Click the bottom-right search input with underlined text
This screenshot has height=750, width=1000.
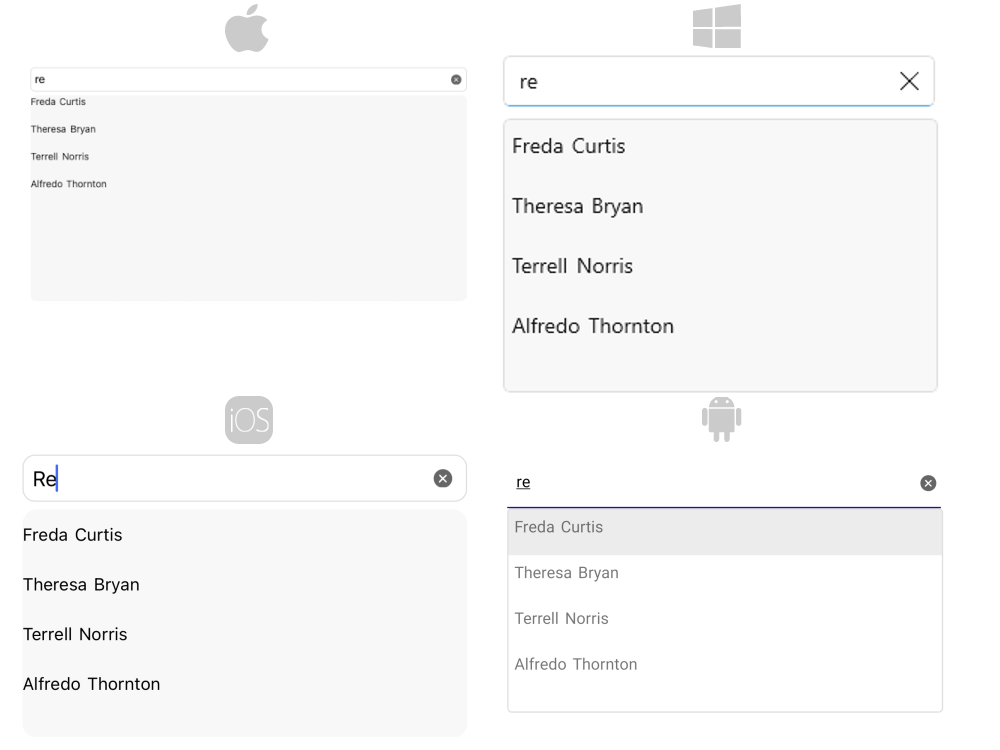(x=700, y=482)
